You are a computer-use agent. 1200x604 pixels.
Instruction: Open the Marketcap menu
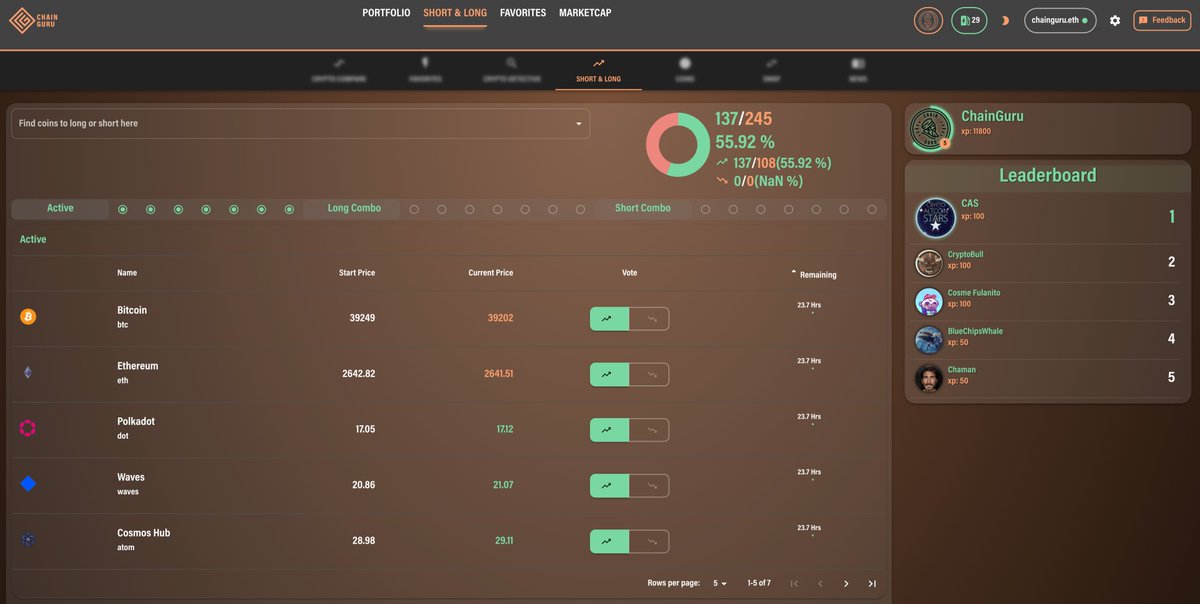[585, 13]
